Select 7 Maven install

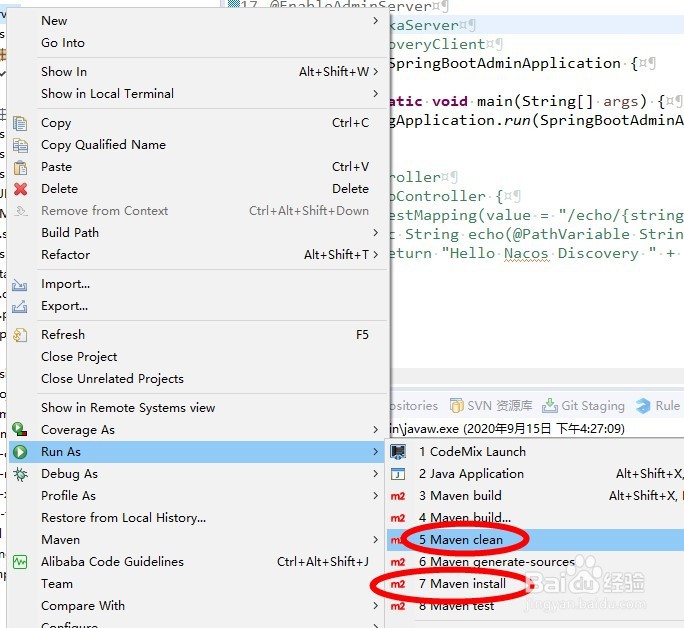462,584
